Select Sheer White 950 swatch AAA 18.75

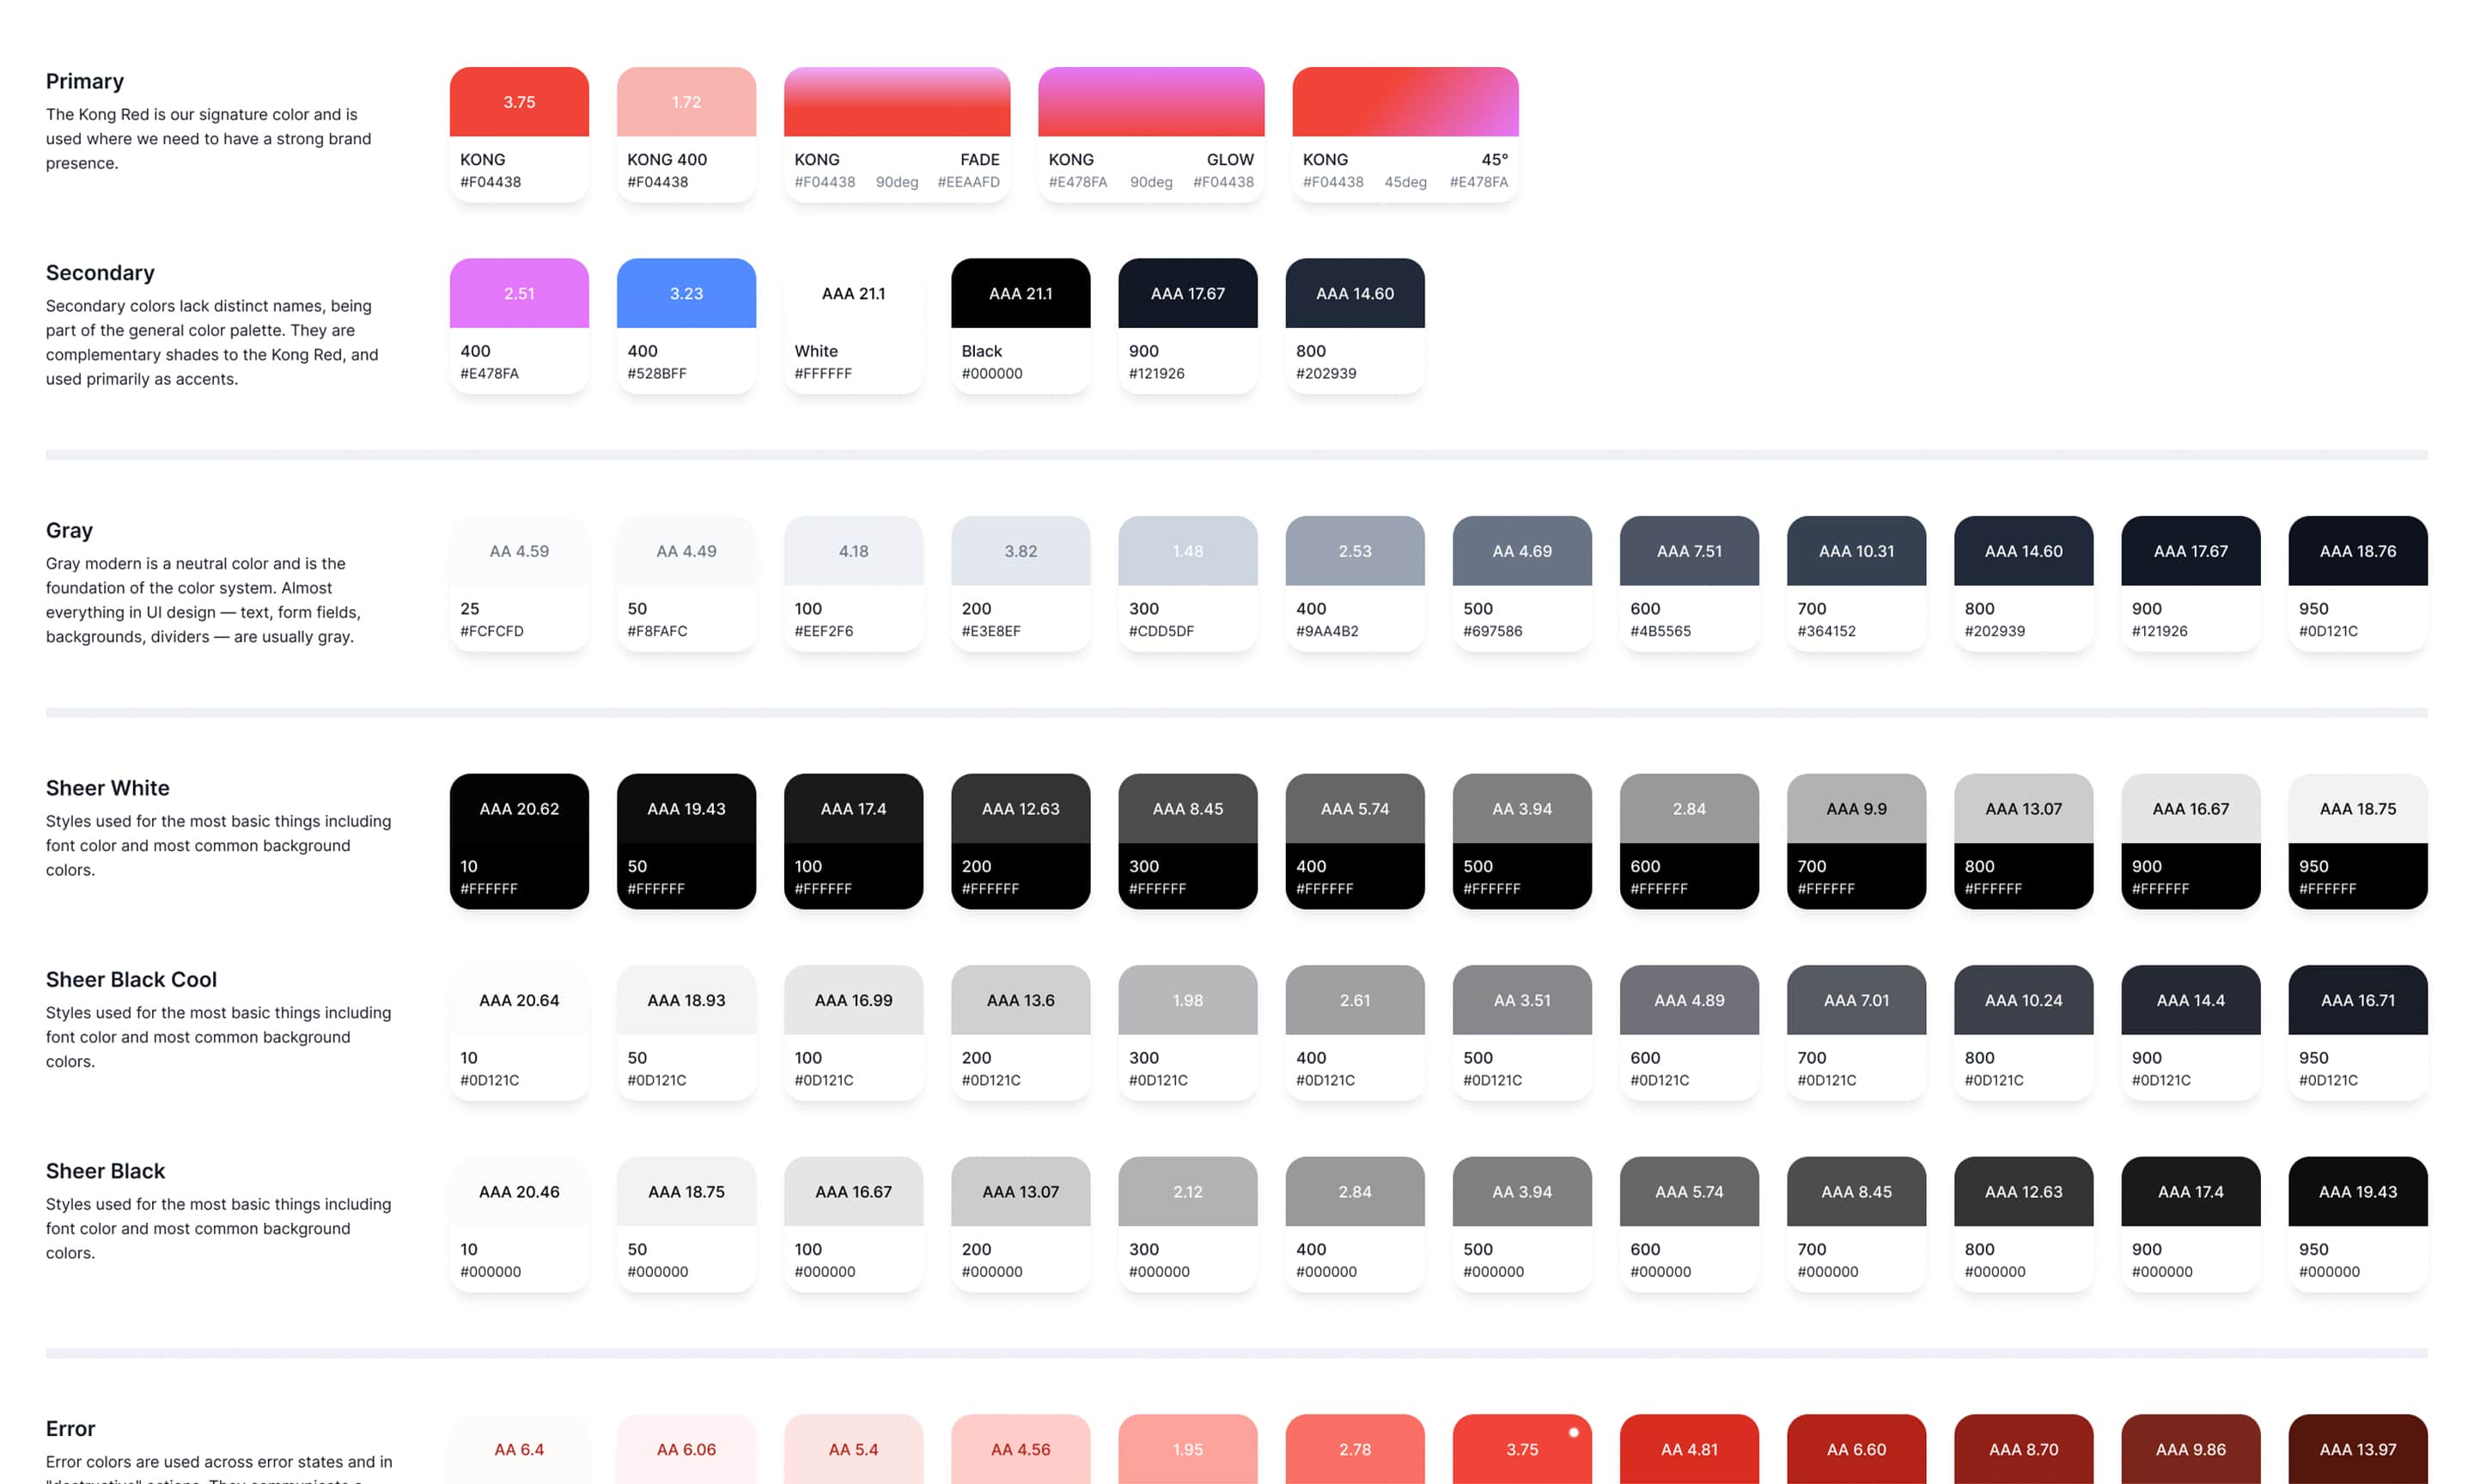click(x=2358, y=841)
